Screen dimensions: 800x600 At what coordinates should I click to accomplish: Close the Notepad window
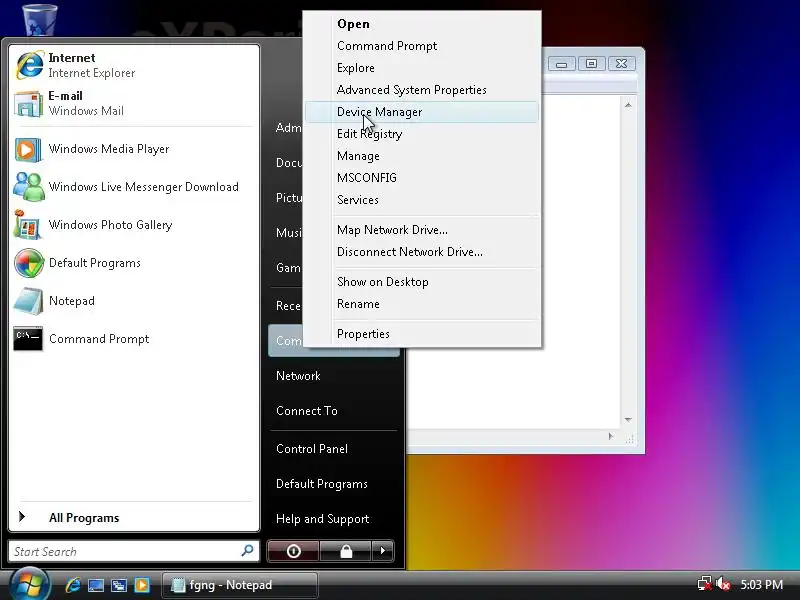pos(621,64)
